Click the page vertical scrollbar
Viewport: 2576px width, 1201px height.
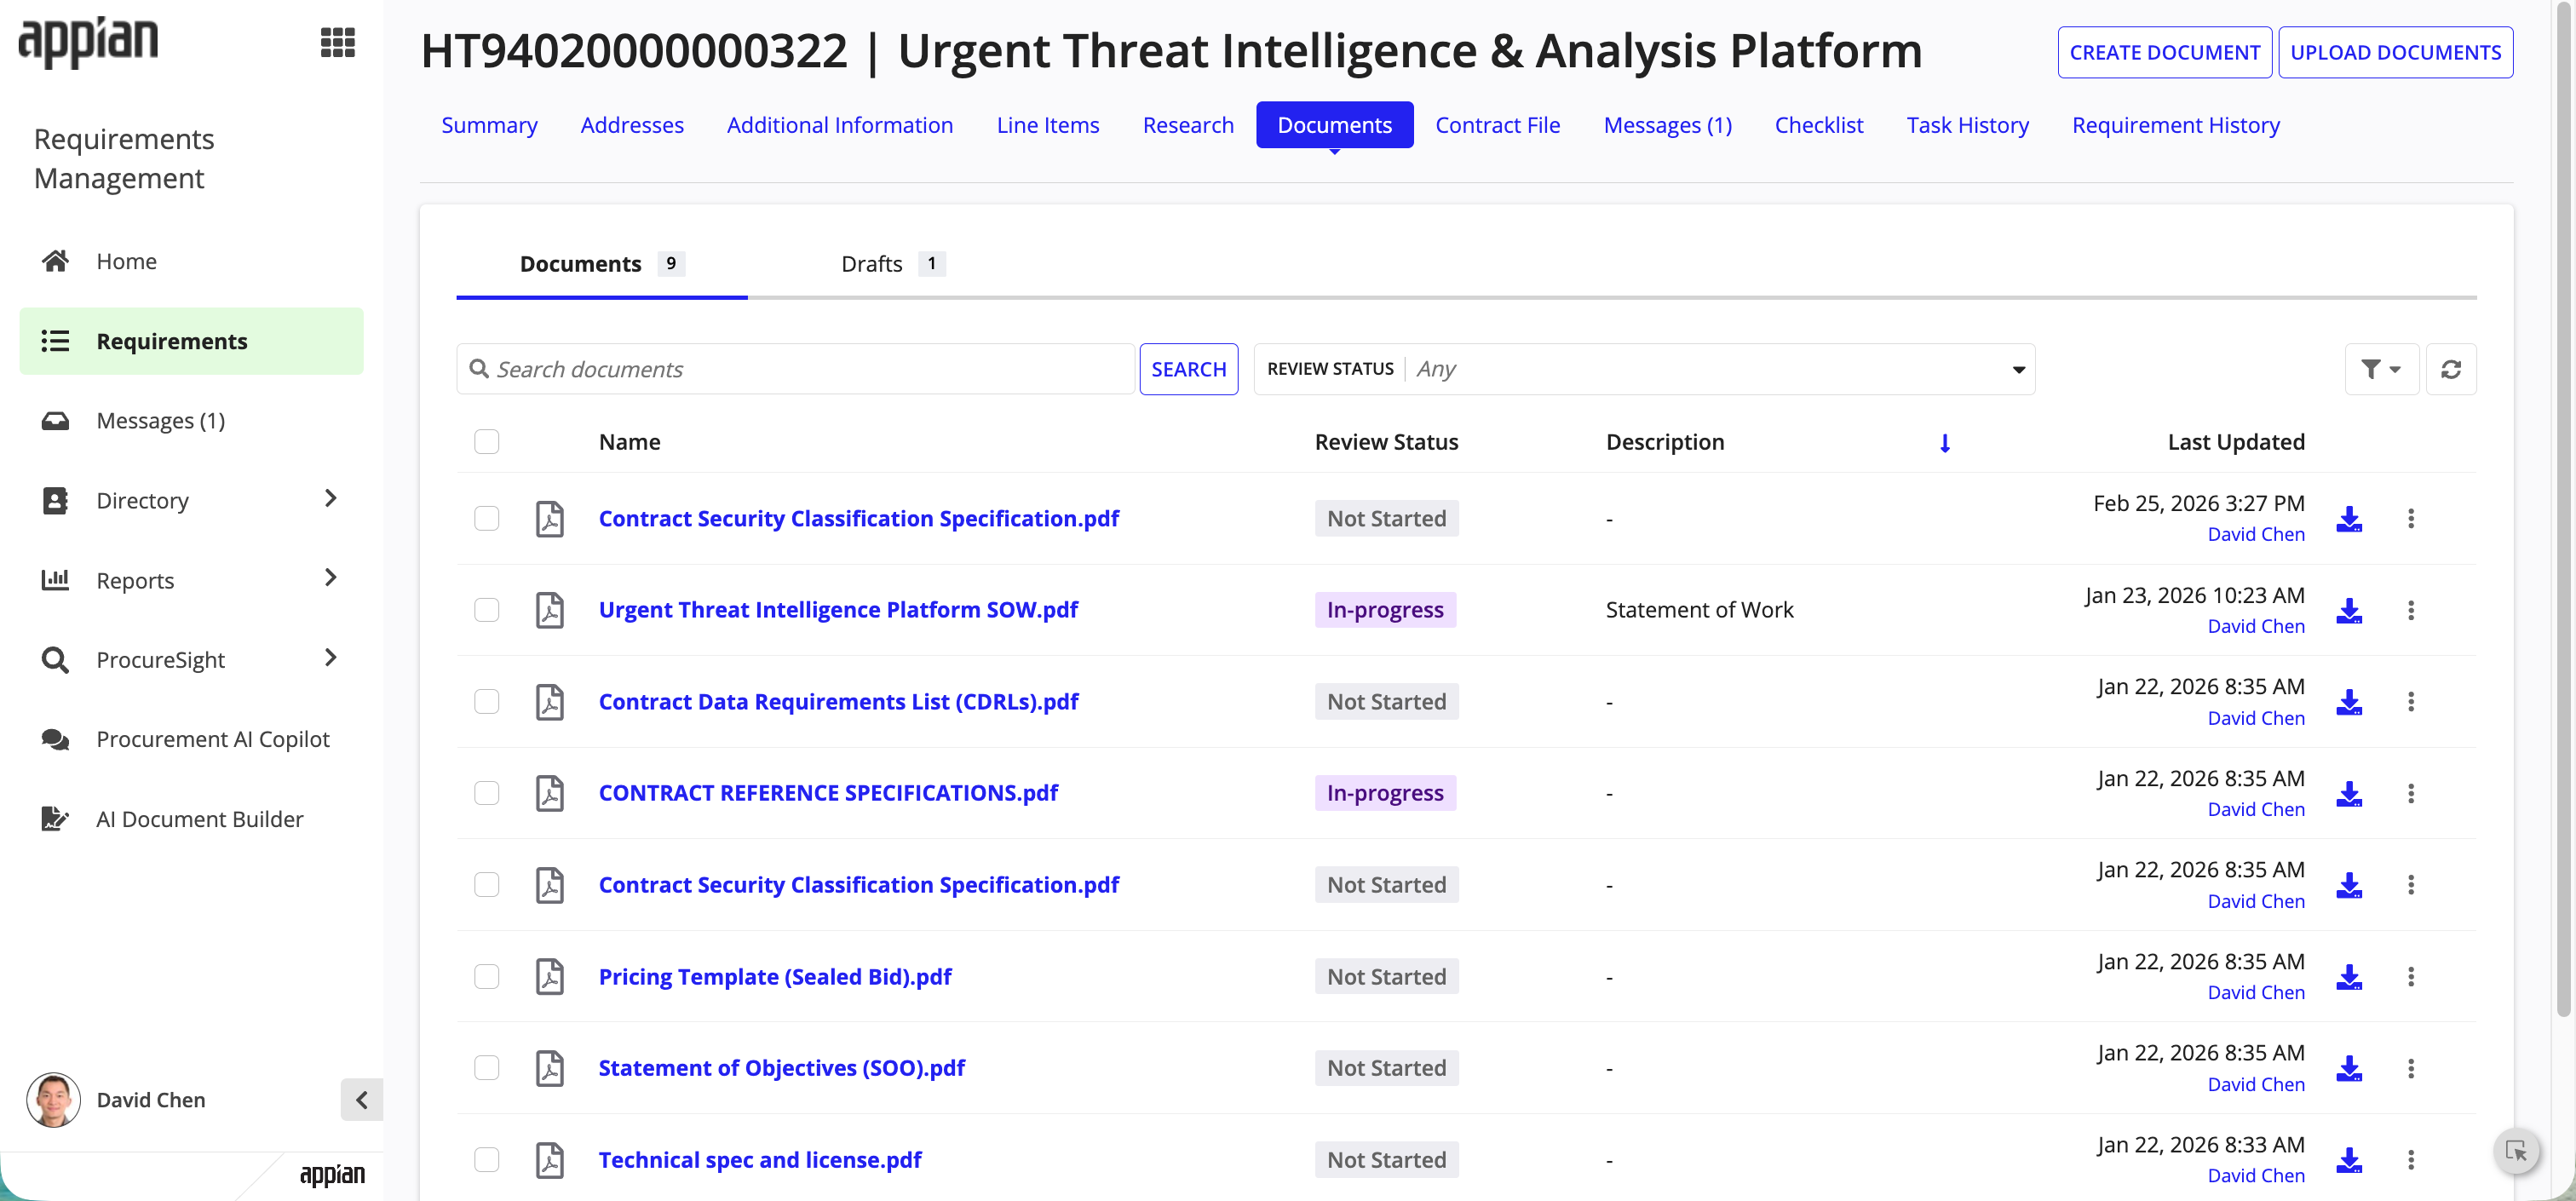click(x=2564, y=510)
